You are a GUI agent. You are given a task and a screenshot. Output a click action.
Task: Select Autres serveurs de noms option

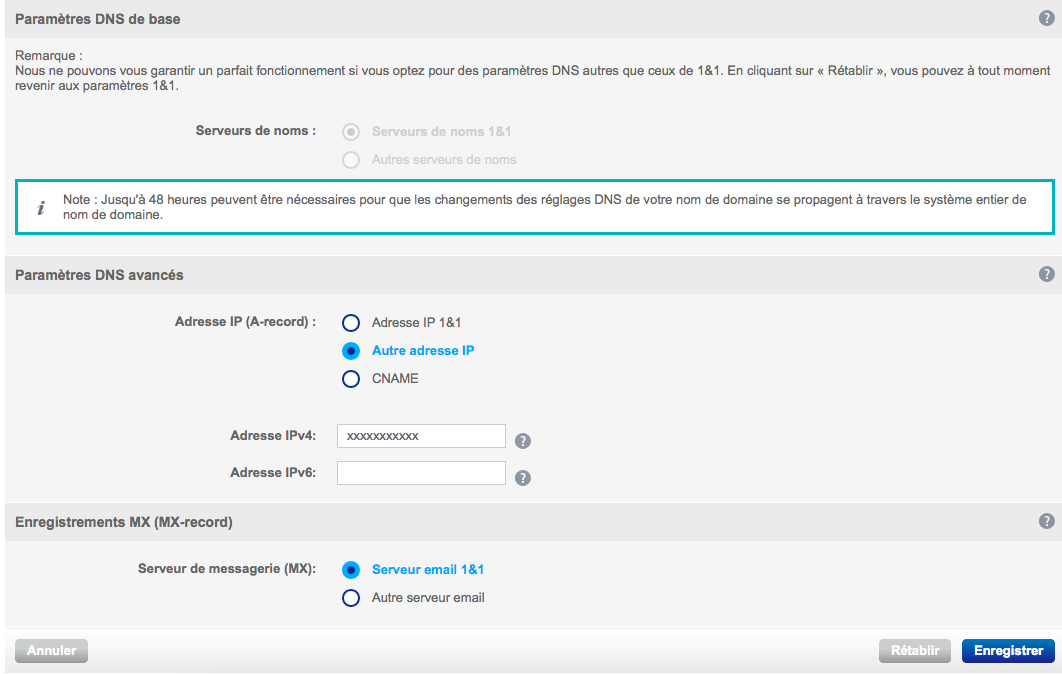point(351,160)
